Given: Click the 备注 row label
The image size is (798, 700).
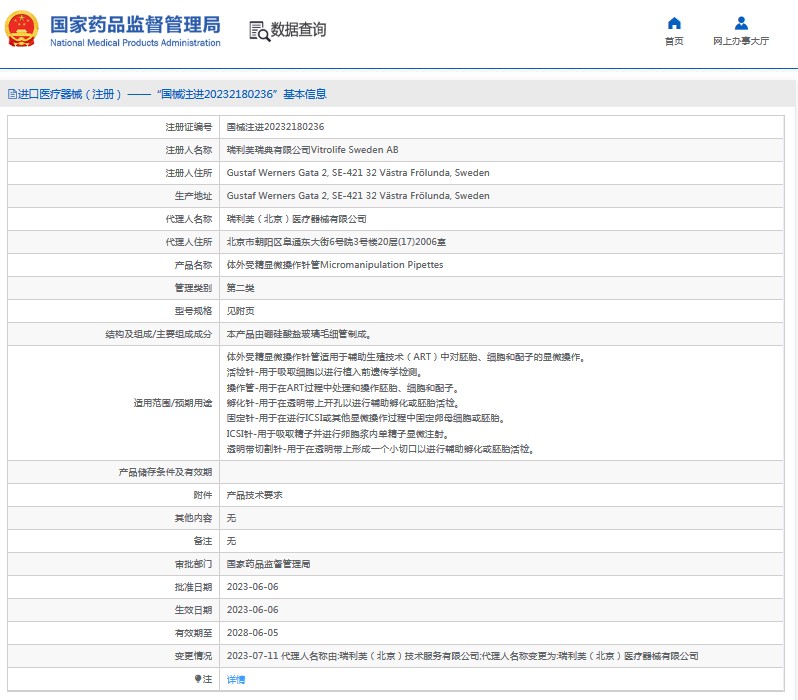Looking at the screenshot, I should click(203, 541).
